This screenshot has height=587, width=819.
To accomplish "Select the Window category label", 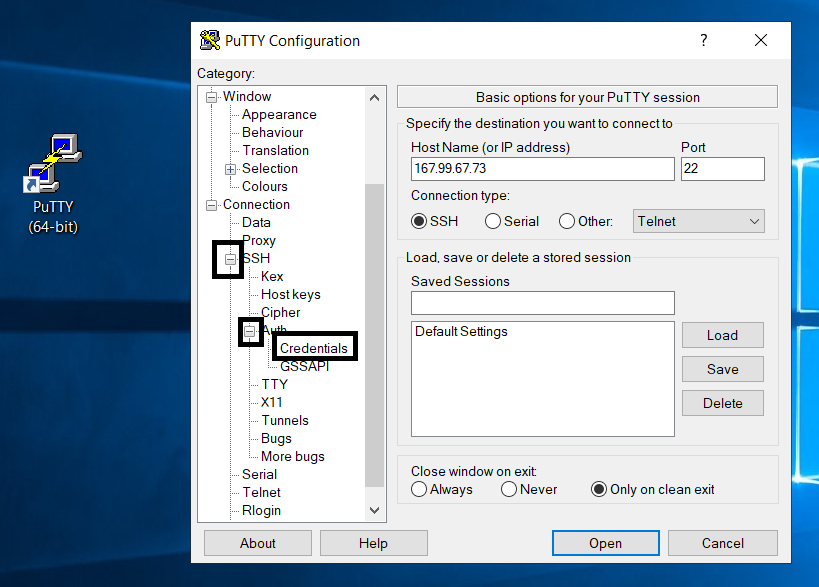I will [247, 97].
